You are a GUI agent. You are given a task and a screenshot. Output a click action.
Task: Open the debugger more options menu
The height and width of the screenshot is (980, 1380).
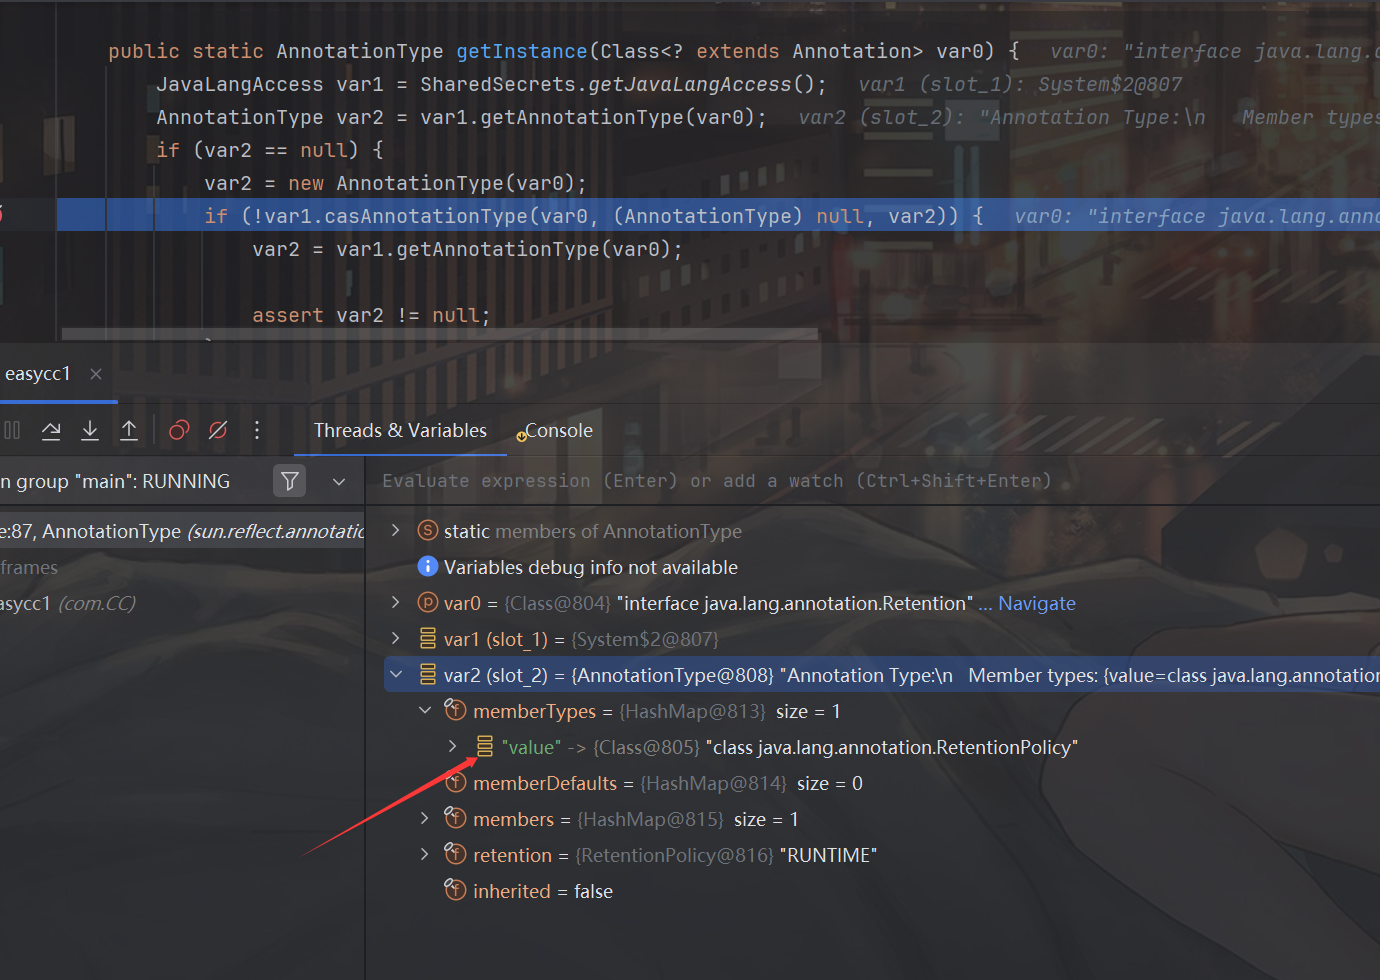click(257, 430)
